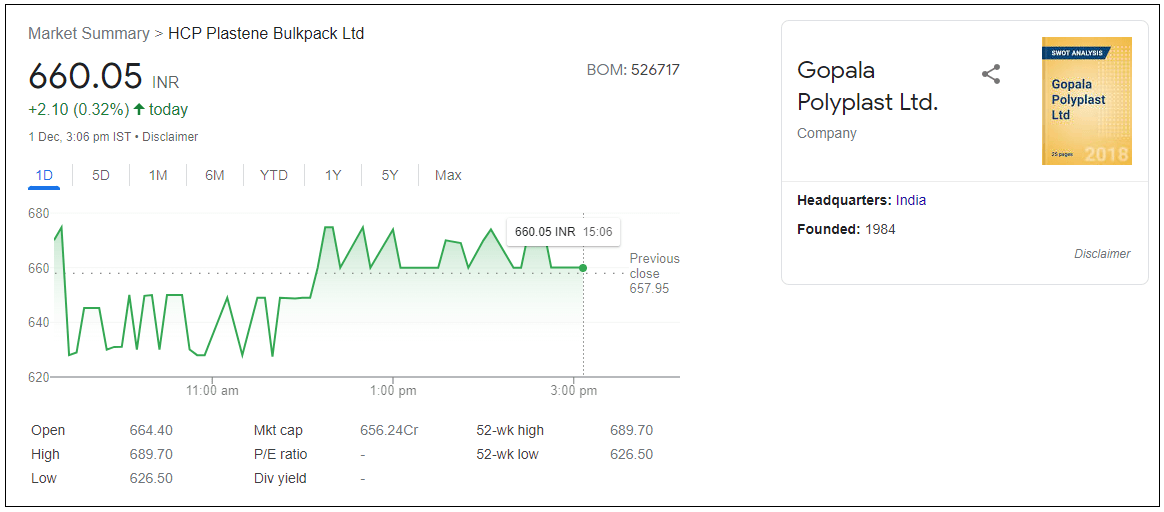
Task: Click the 680 y-axis label
Action: [x=39, y=214]
